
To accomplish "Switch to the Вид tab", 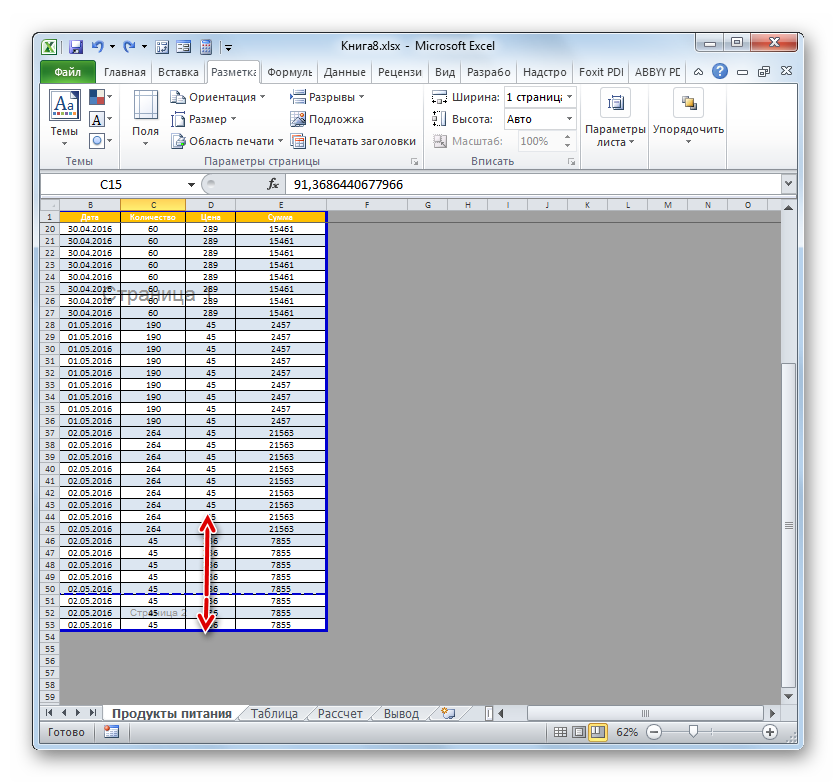I will pos(445,72).
